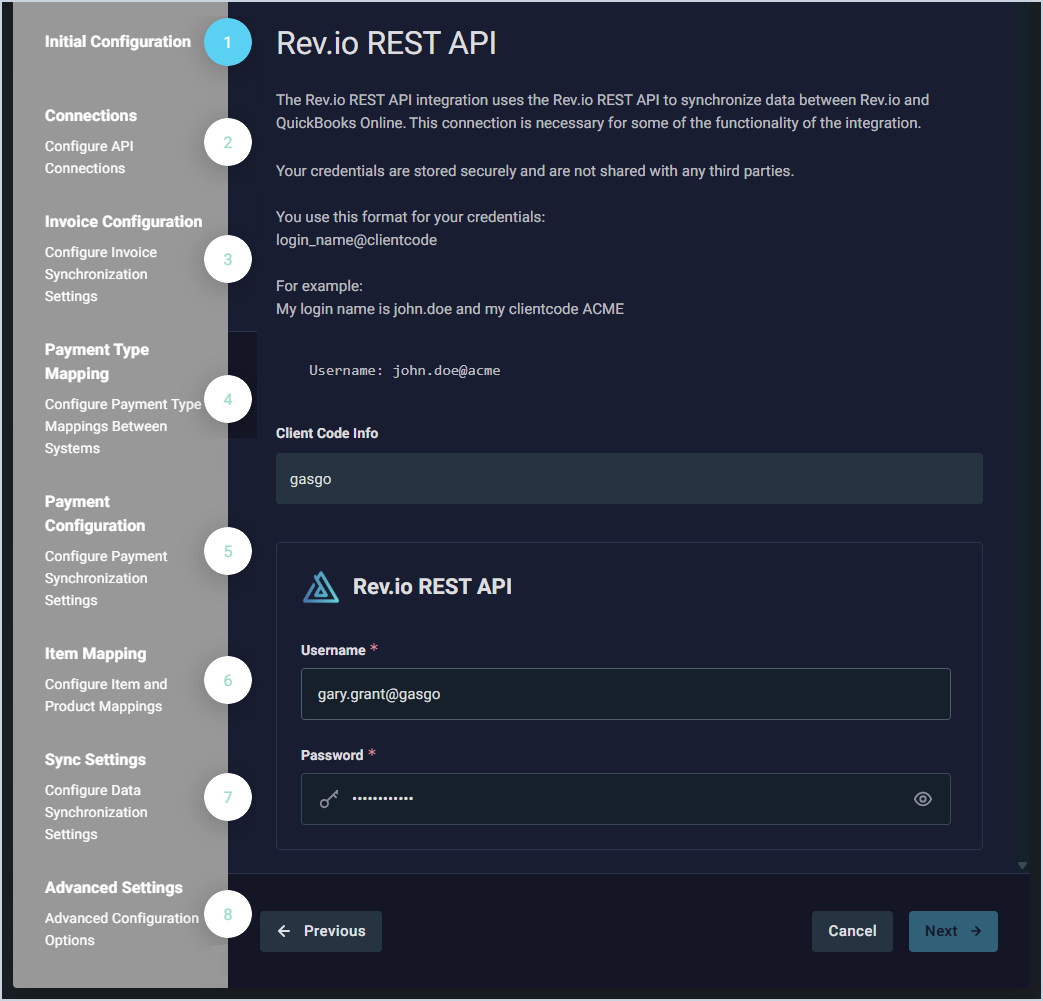Click the Client Code Info field
Viewport: 1043px width, 1001px height.
tap(629, 479)
